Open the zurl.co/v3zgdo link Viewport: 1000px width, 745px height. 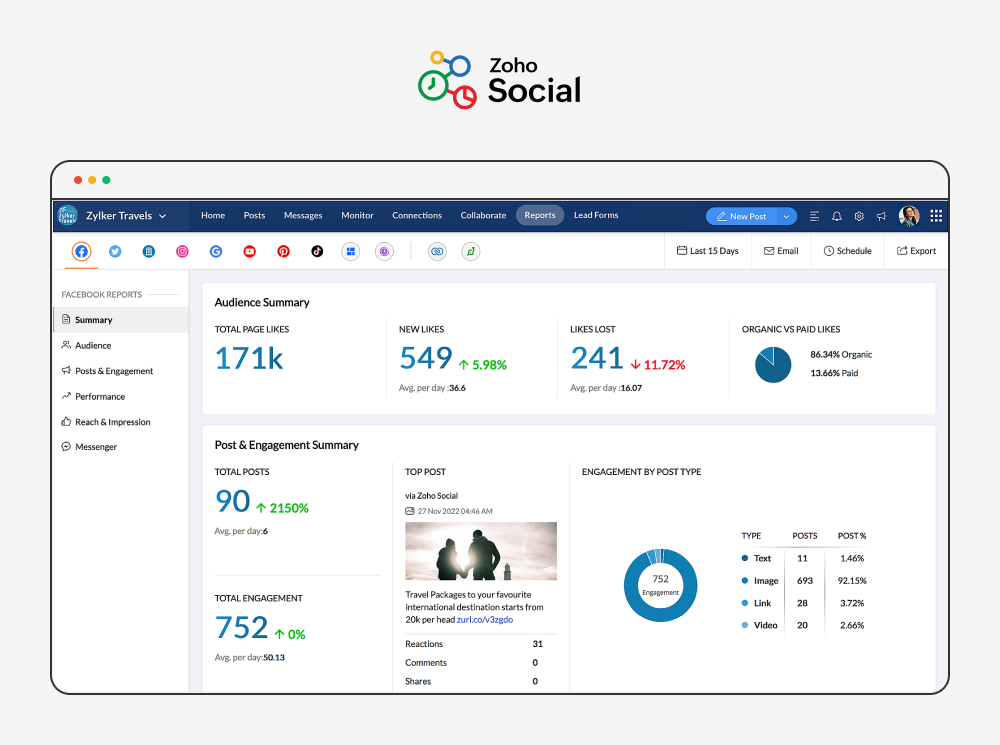coord(485,620)
